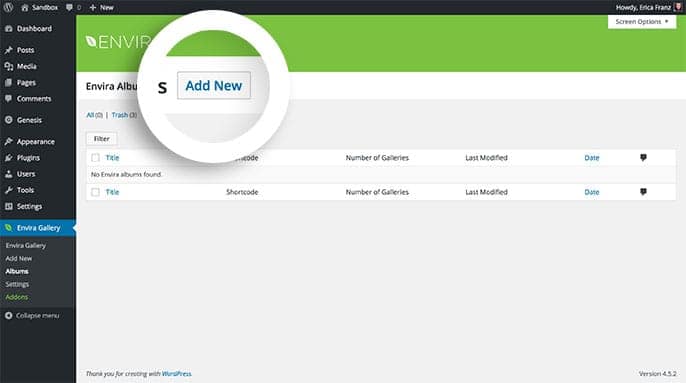
Task: Click the Users person icon
Action: pyautogui.click(x=8, y=174)
